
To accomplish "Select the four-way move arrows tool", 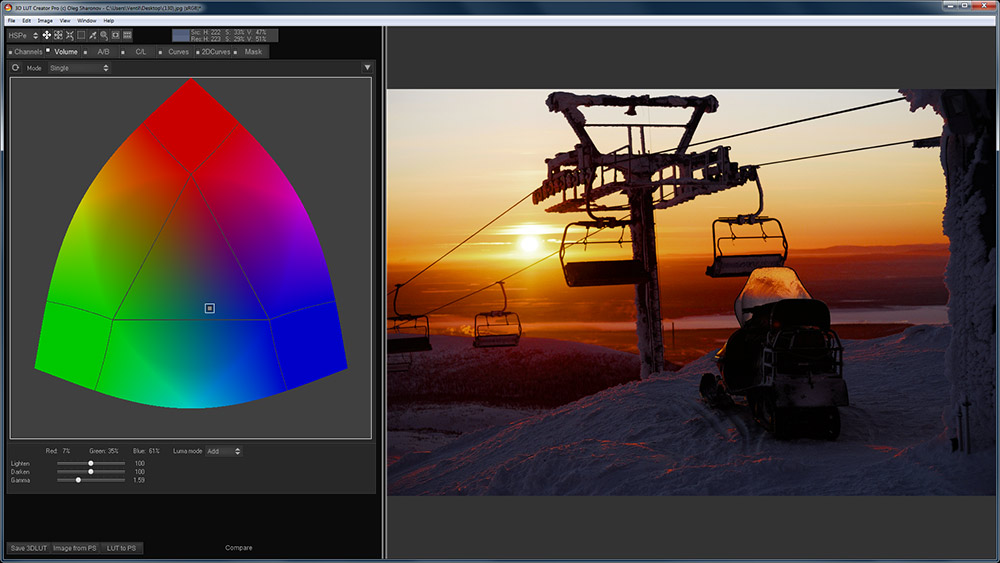I will [x=46, y=35].
